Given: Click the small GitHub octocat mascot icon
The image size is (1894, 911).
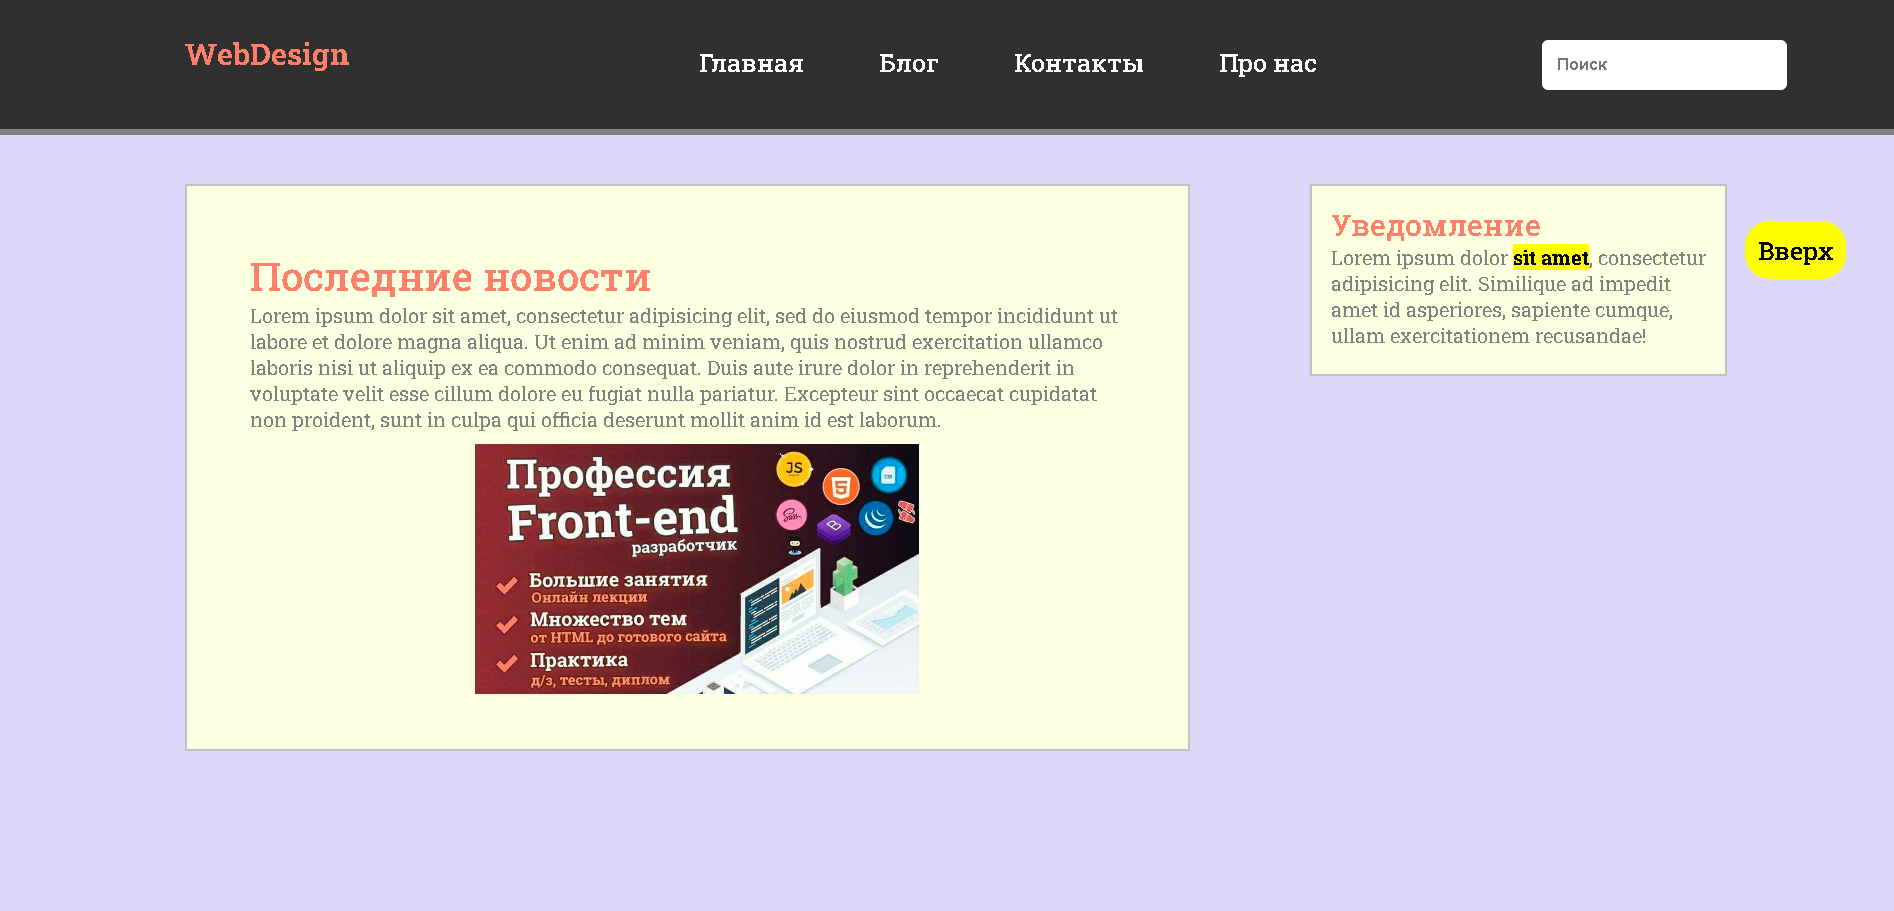Looking at the screenshot, I should tap(795, 546).
